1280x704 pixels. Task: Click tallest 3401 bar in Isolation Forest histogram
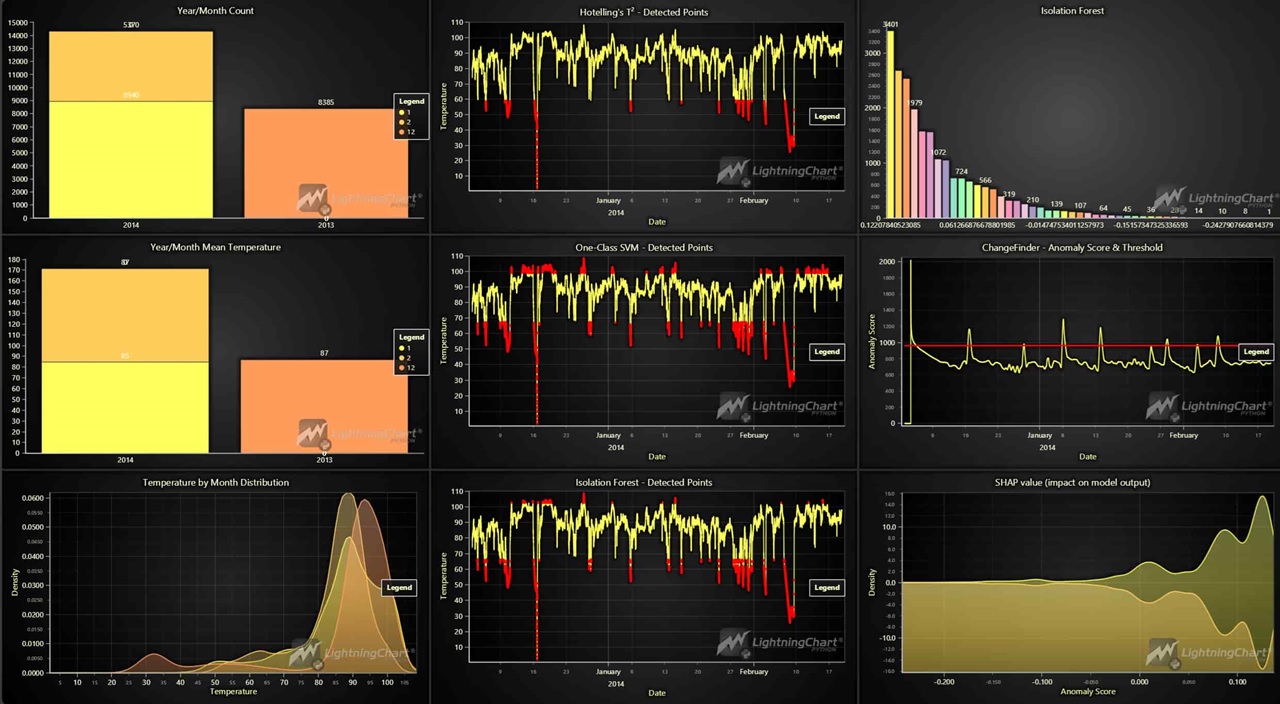click(890, 124)
